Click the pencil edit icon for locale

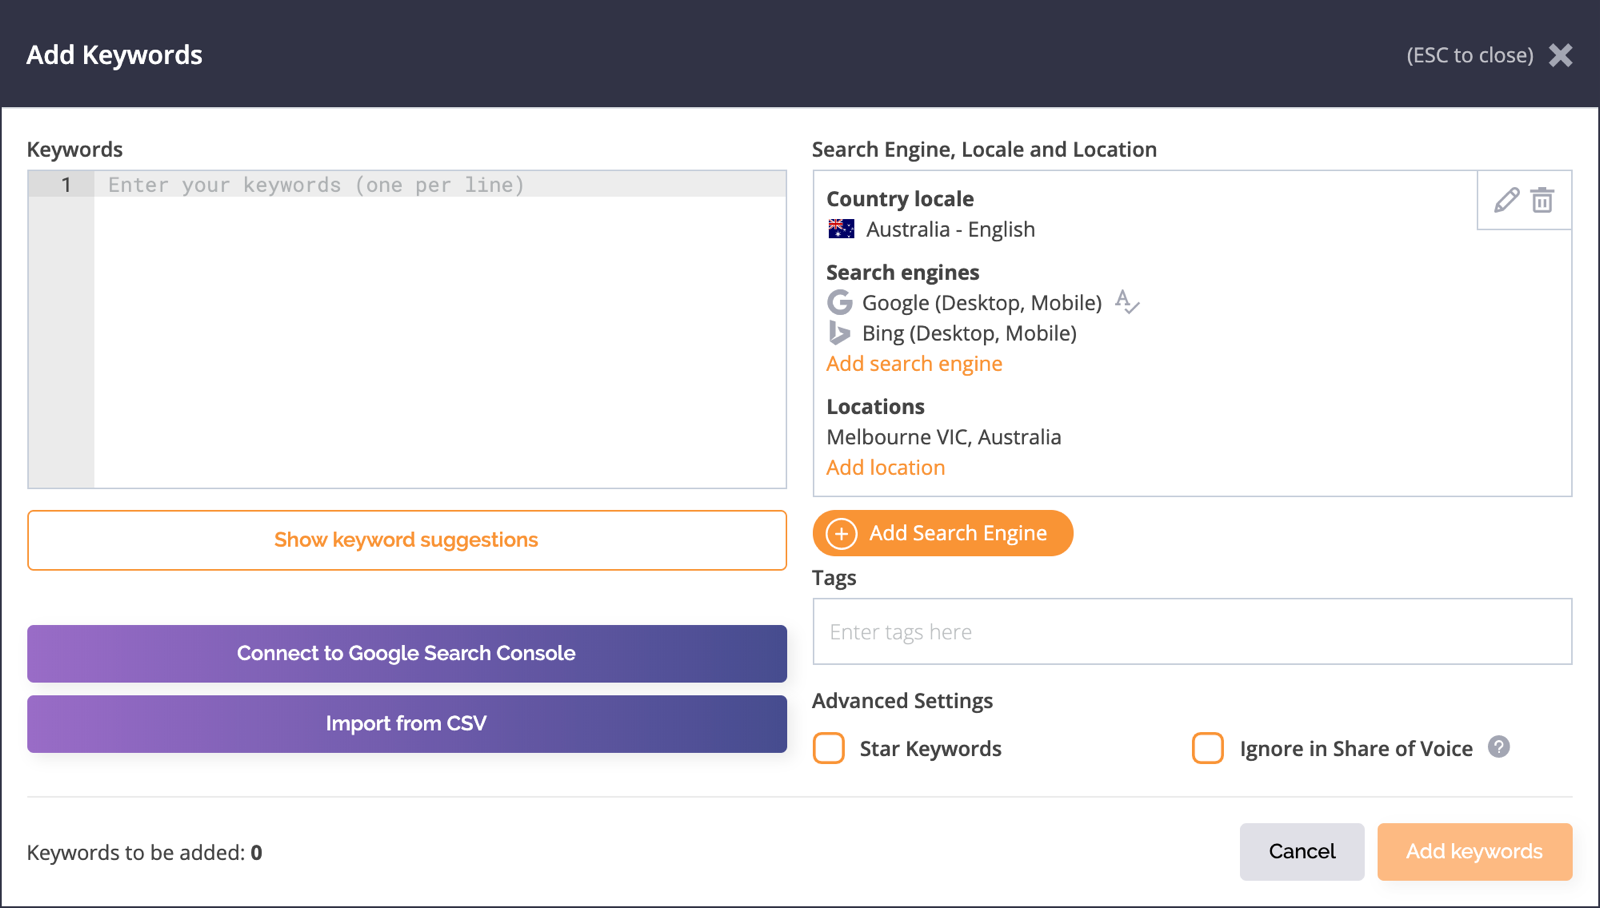pyautogui.click(x=1506, y=200)
